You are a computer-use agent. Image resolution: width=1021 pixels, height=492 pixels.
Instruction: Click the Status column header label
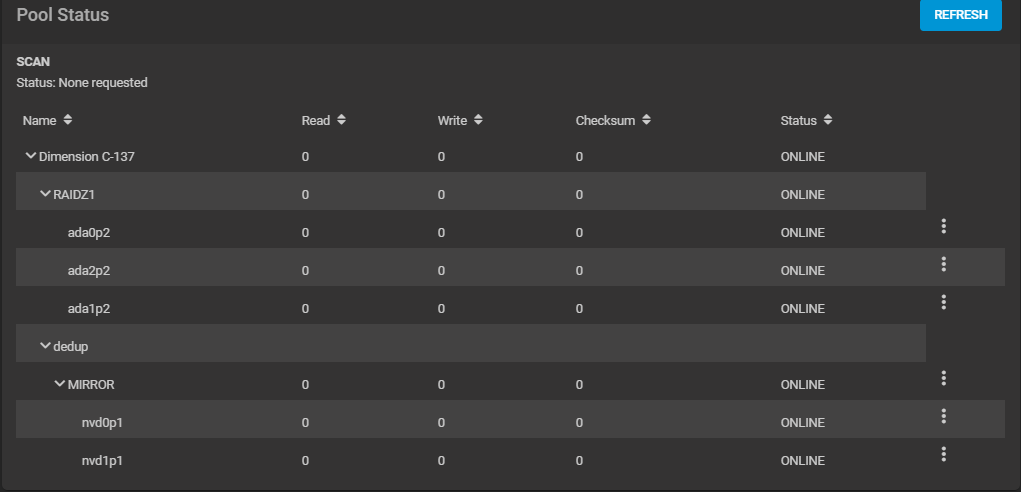tap(798, 120)
